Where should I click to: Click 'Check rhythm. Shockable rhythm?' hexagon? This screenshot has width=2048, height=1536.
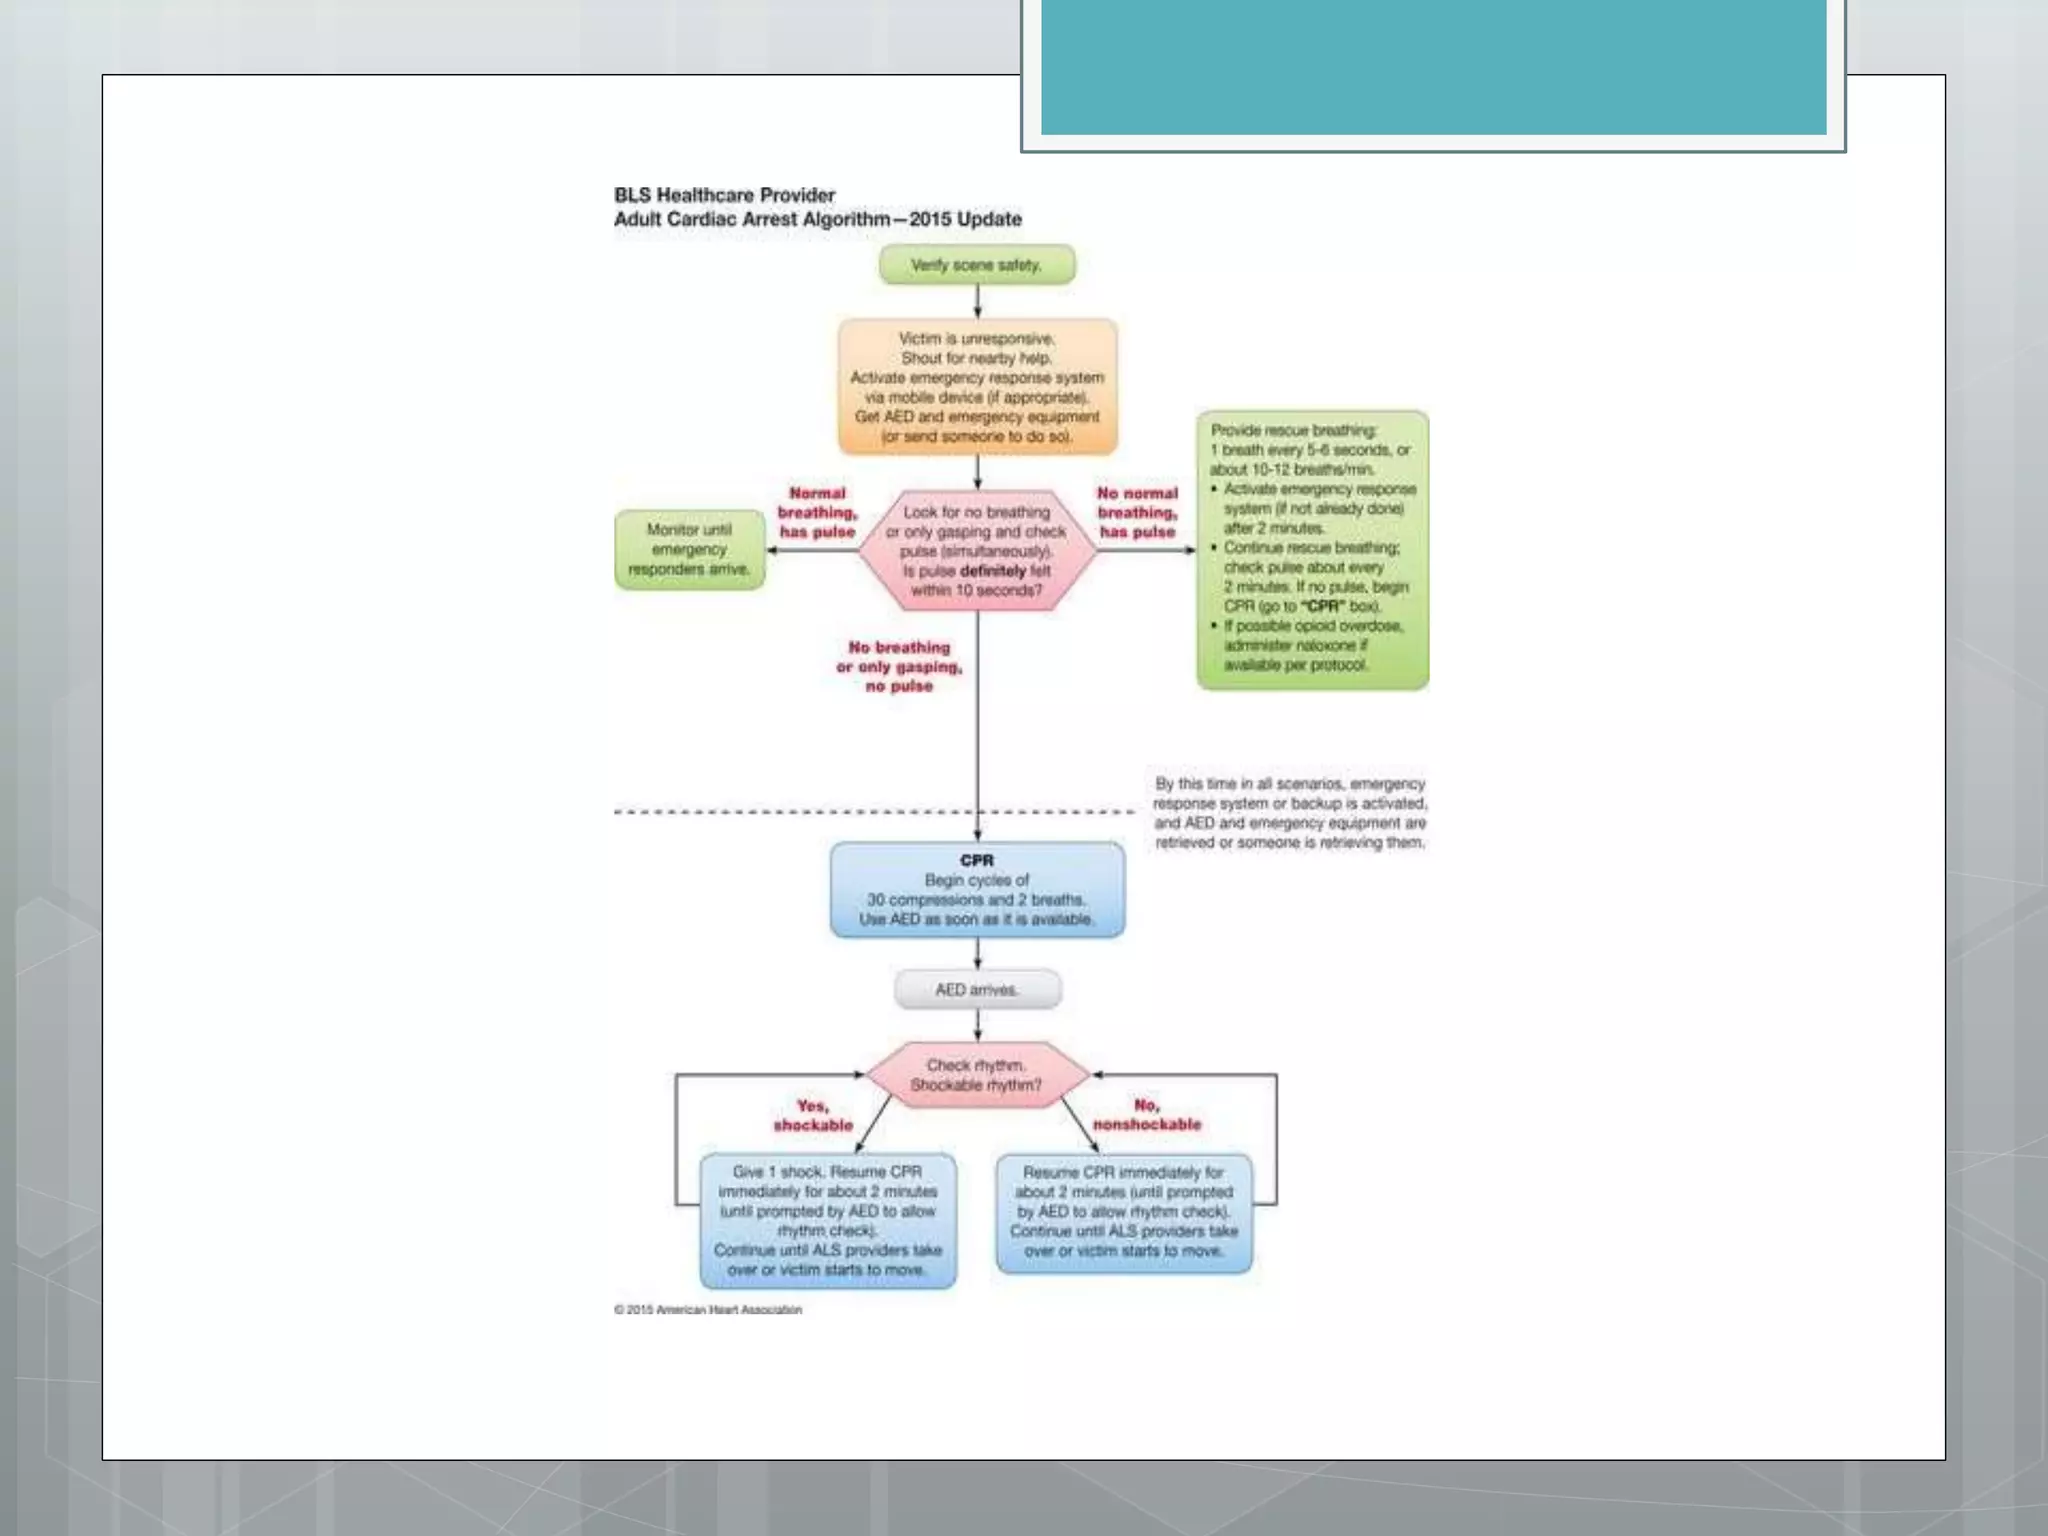click(x=977, y=1075)
